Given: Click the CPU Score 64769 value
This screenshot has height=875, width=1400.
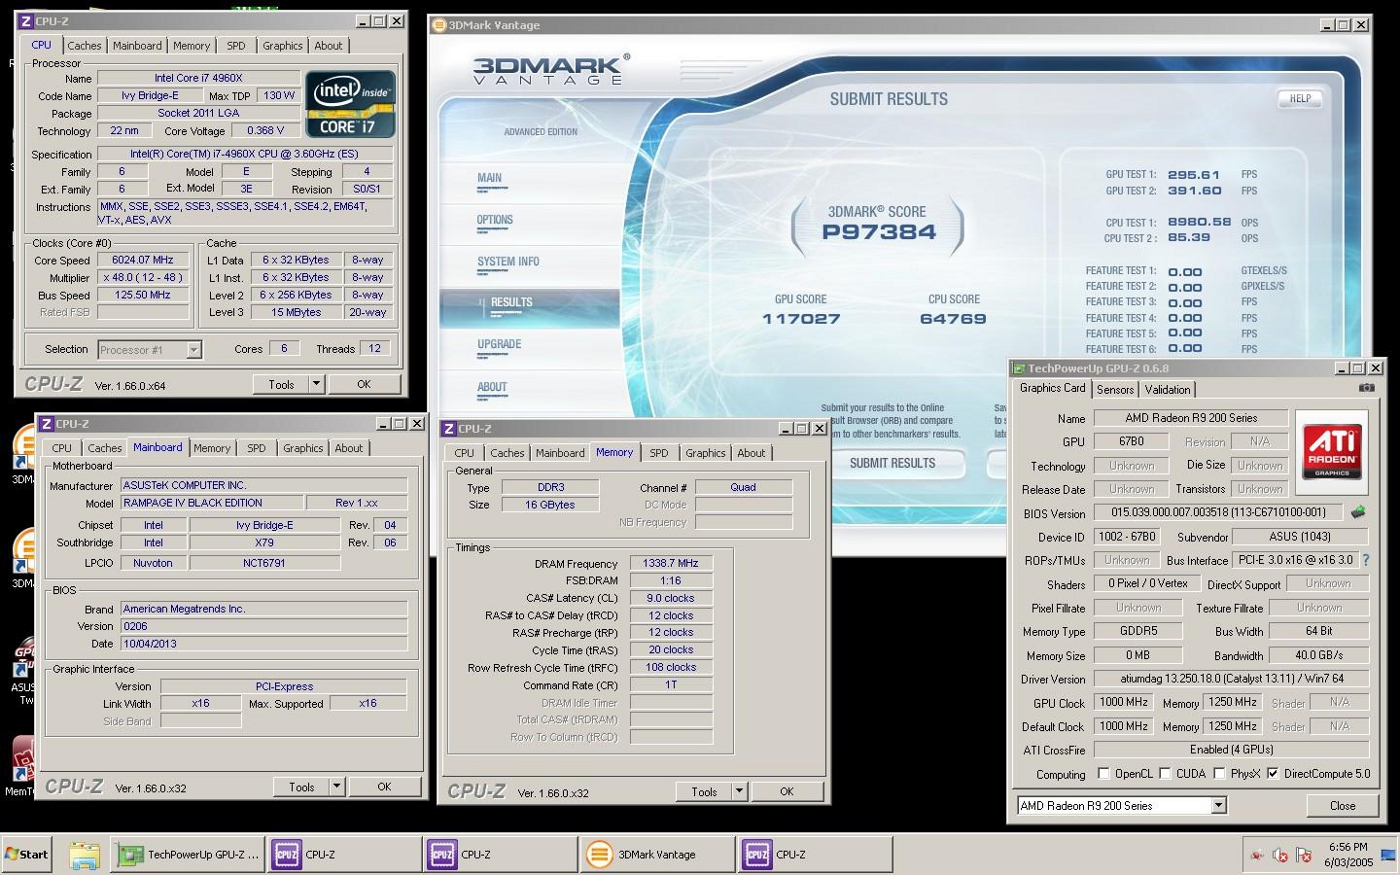Looking at the screenshot, I should coord(953,319).
